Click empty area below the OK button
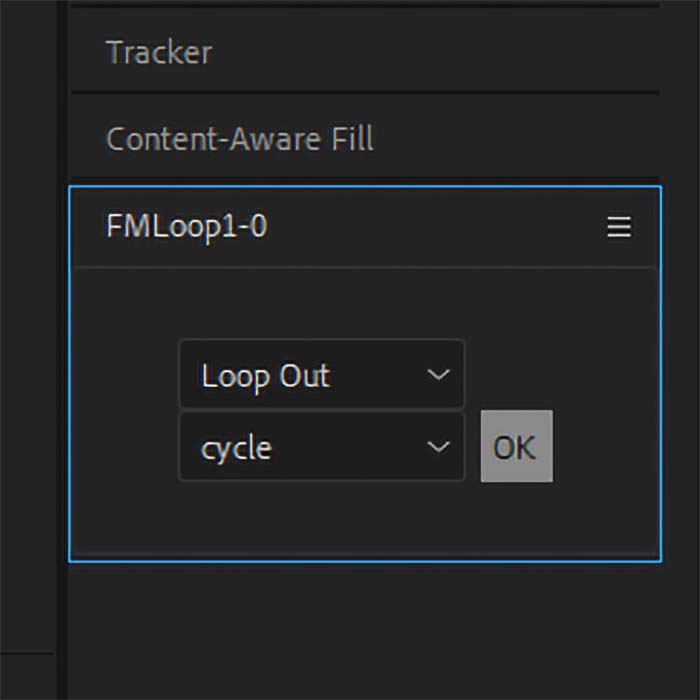 point(516,515)
